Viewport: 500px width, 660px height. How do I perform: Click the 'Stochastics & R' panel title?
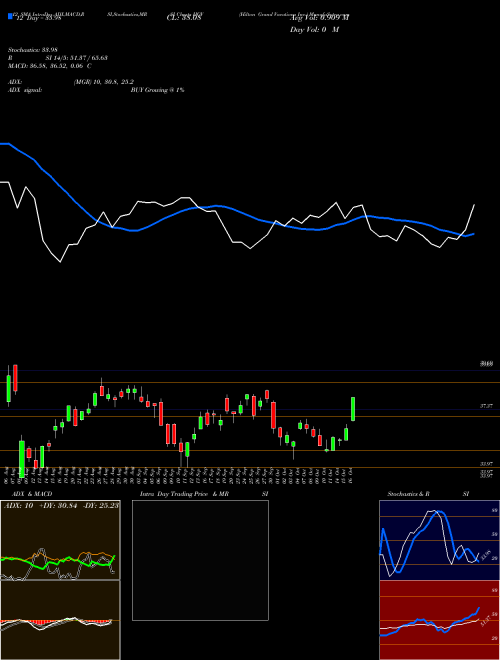(x=409, y=494)
